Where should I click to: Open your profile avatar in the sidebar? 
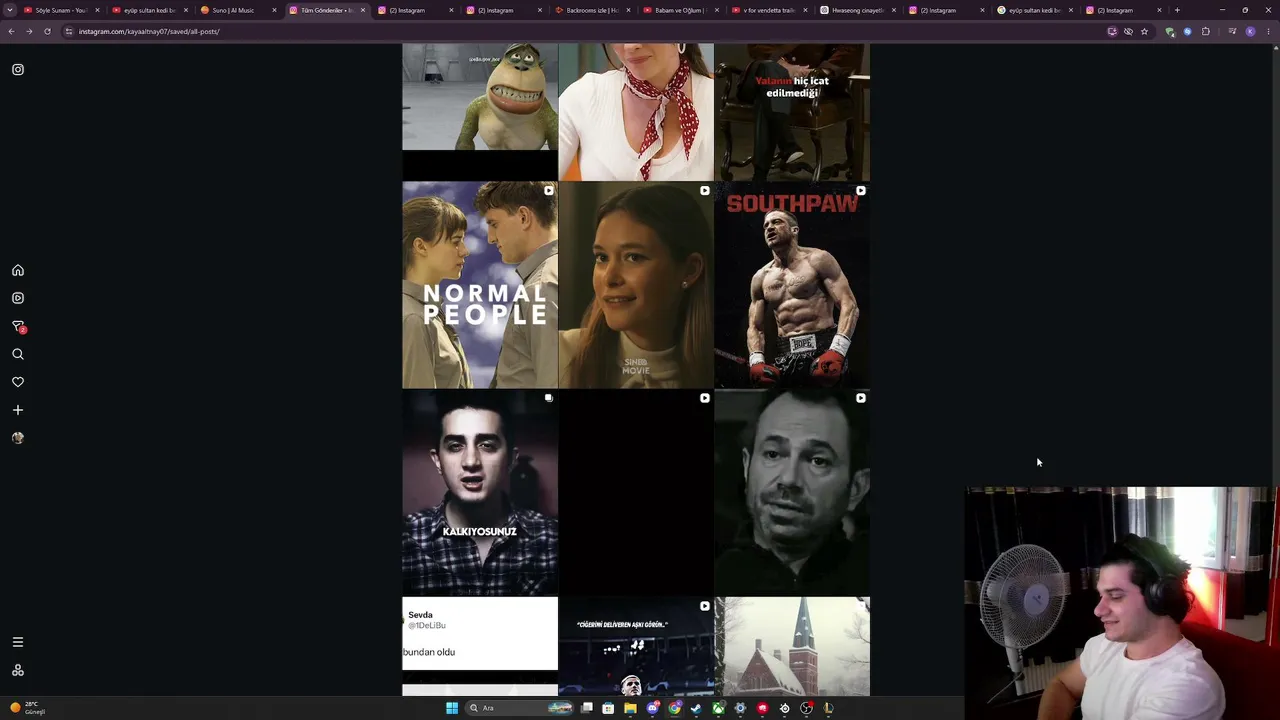coord(18,438)
